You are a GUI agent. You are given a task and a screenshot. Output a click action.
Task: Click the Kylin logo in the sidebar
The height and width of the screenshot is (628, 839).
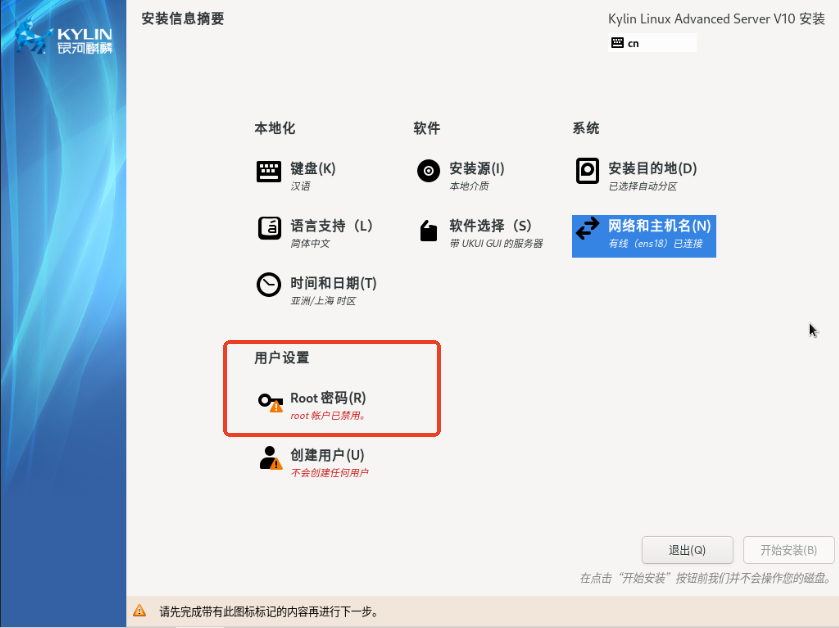click(x=63, y=37)
